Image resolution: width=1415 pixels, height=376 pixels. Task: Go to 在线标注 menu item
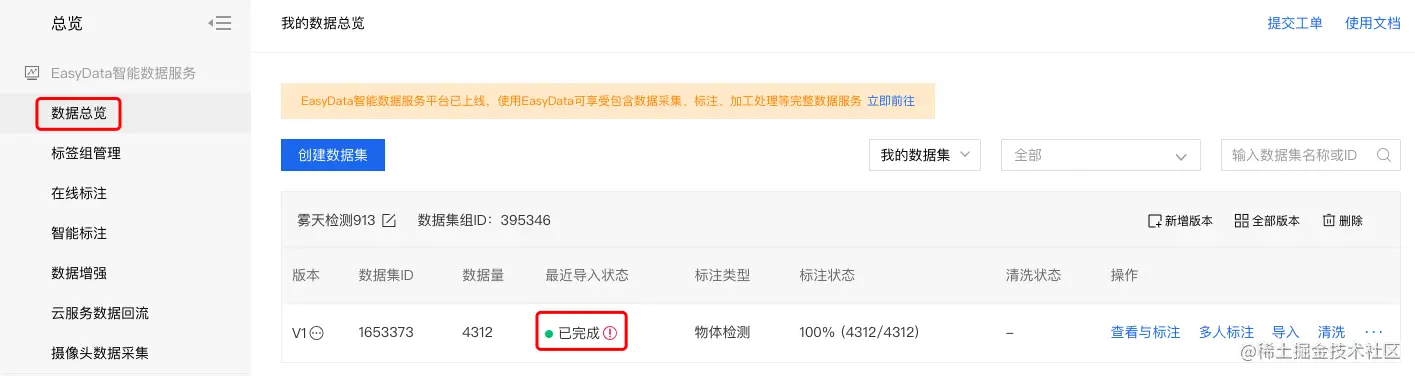coord(79,193)
